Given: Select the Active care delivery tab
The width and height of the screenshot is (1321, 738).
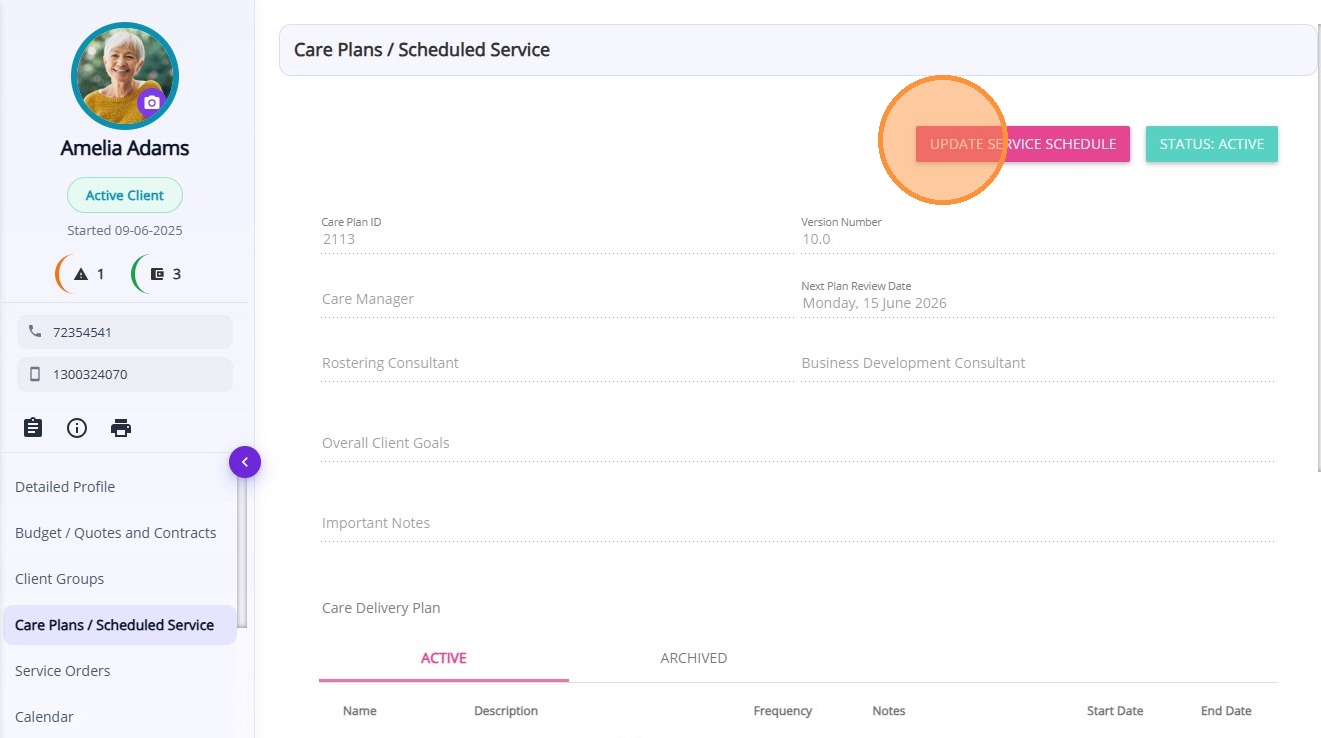Looking at the screenshot, I should pyautogui.click(x=443, y=658).
